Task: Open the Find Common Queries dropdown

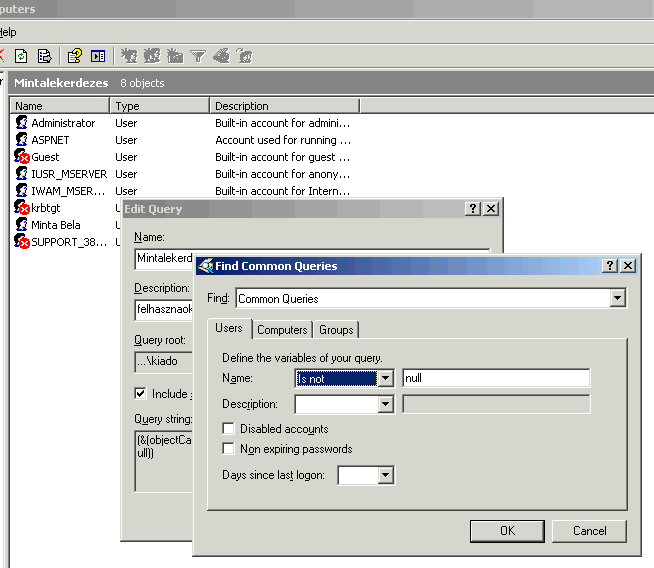Action: (x=617, y=298)
